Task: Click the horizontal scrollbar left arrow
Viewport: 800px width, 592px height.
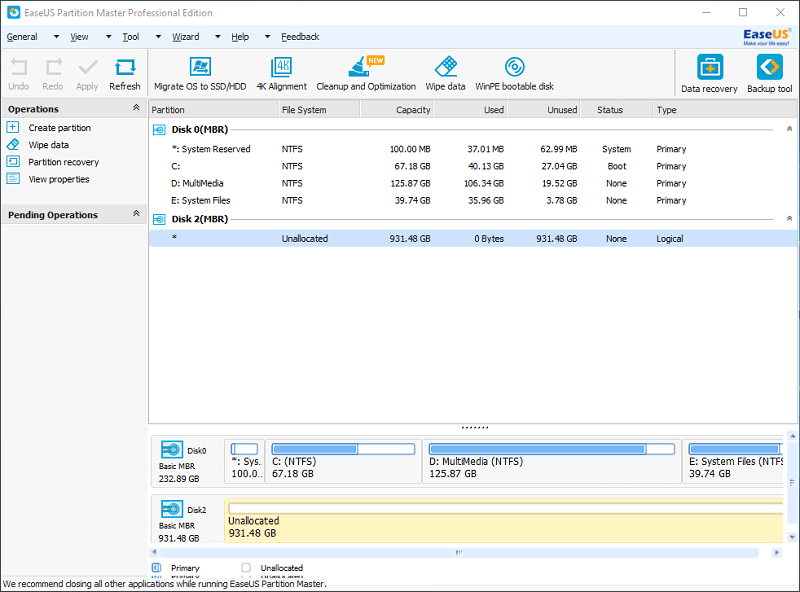Action: [x=154, y=552]
